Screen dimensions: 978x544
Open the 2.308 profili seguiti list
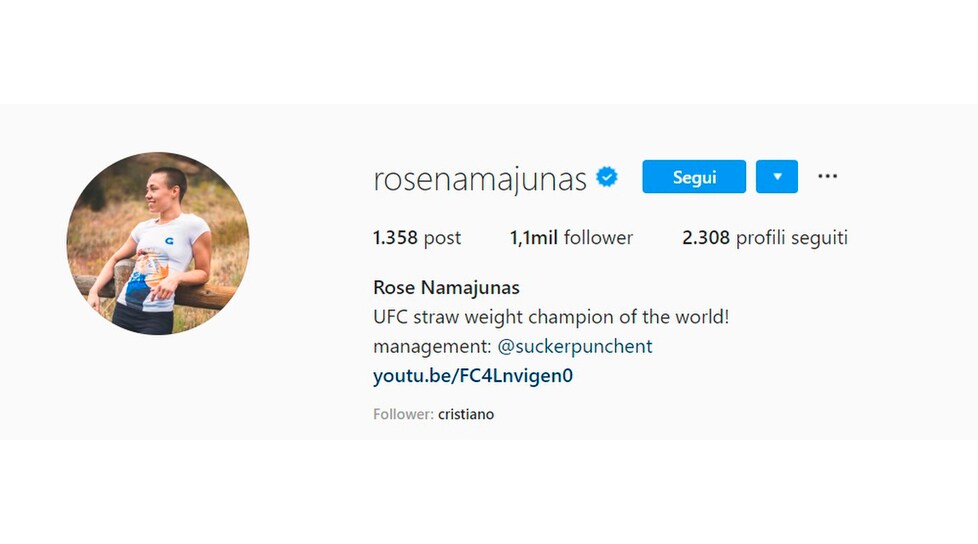pos(765,238)
